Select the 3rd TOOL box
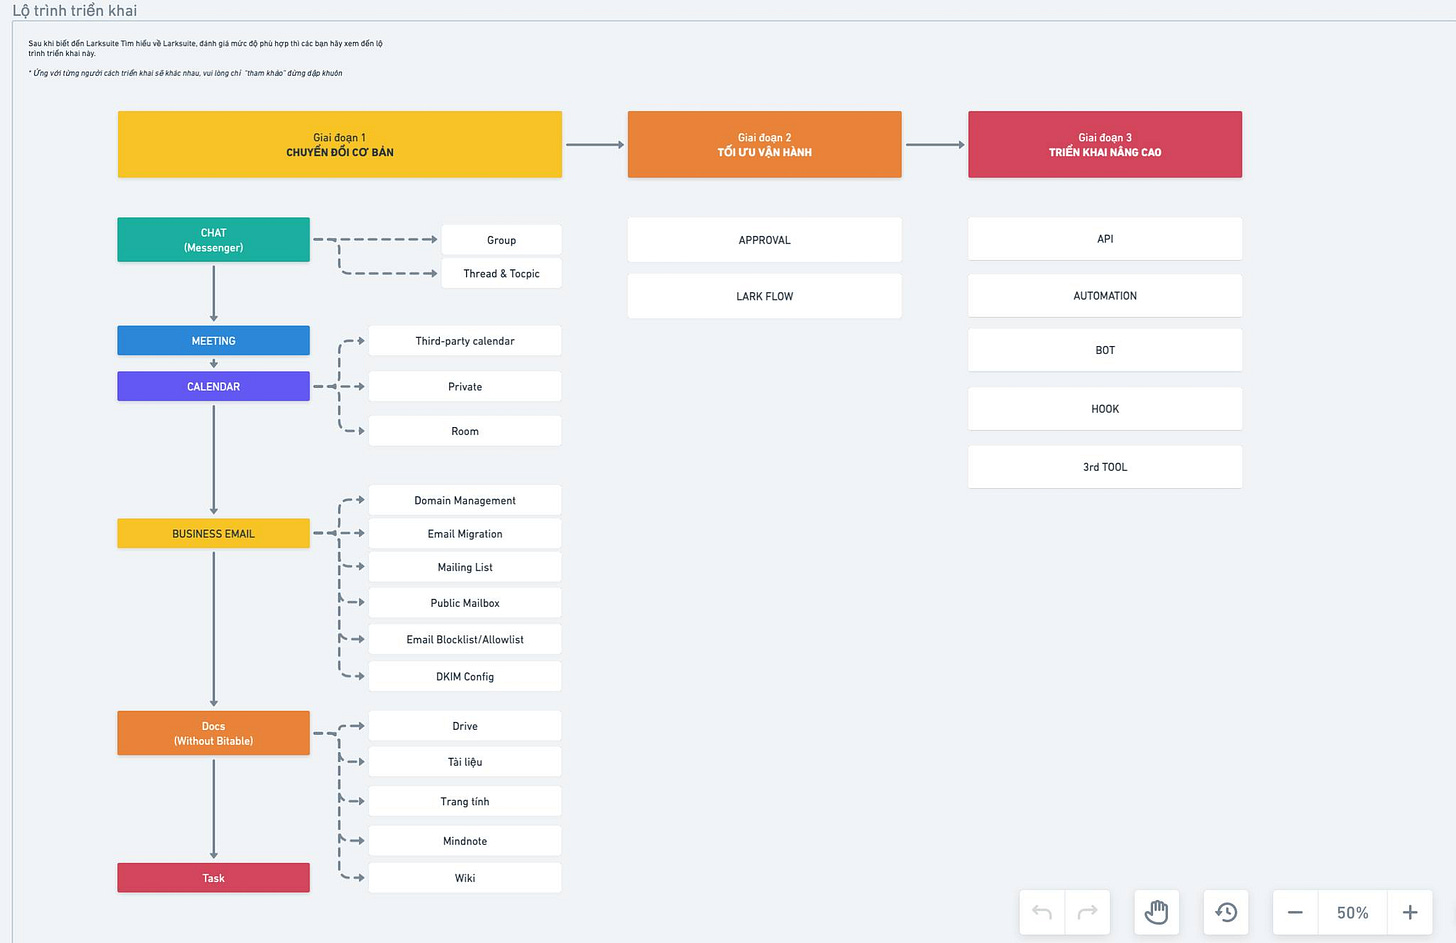1456x943 pixels. (1105, 467)
